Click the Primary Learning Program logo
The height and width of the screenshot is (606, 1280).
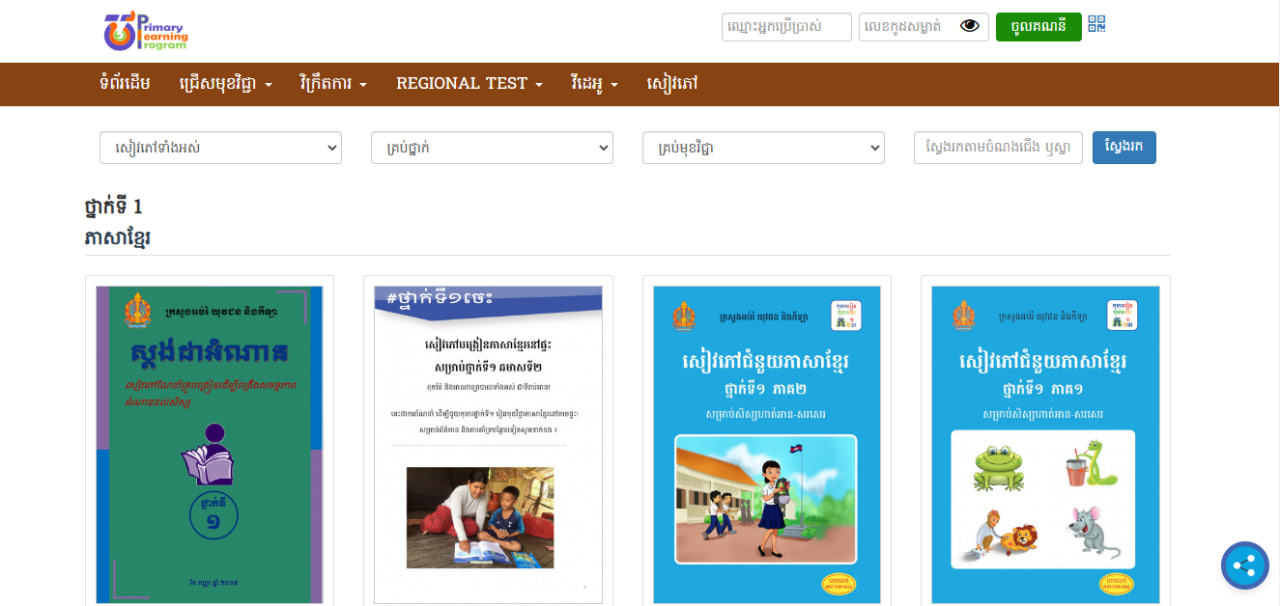tap(146, 31)
